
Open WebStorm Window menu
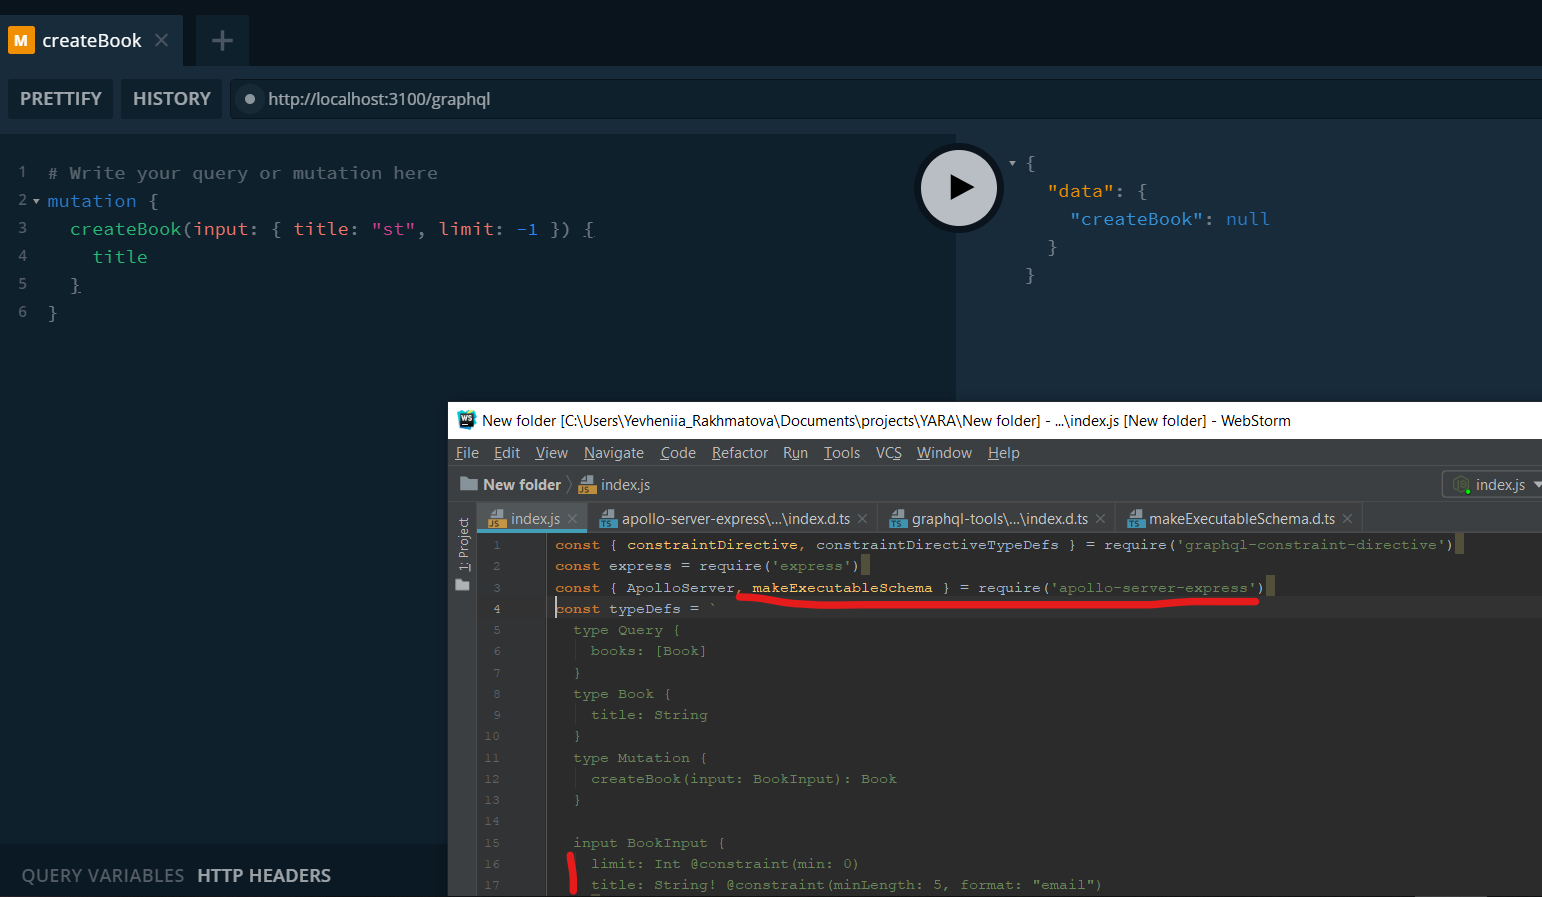(x=944, y=453)
